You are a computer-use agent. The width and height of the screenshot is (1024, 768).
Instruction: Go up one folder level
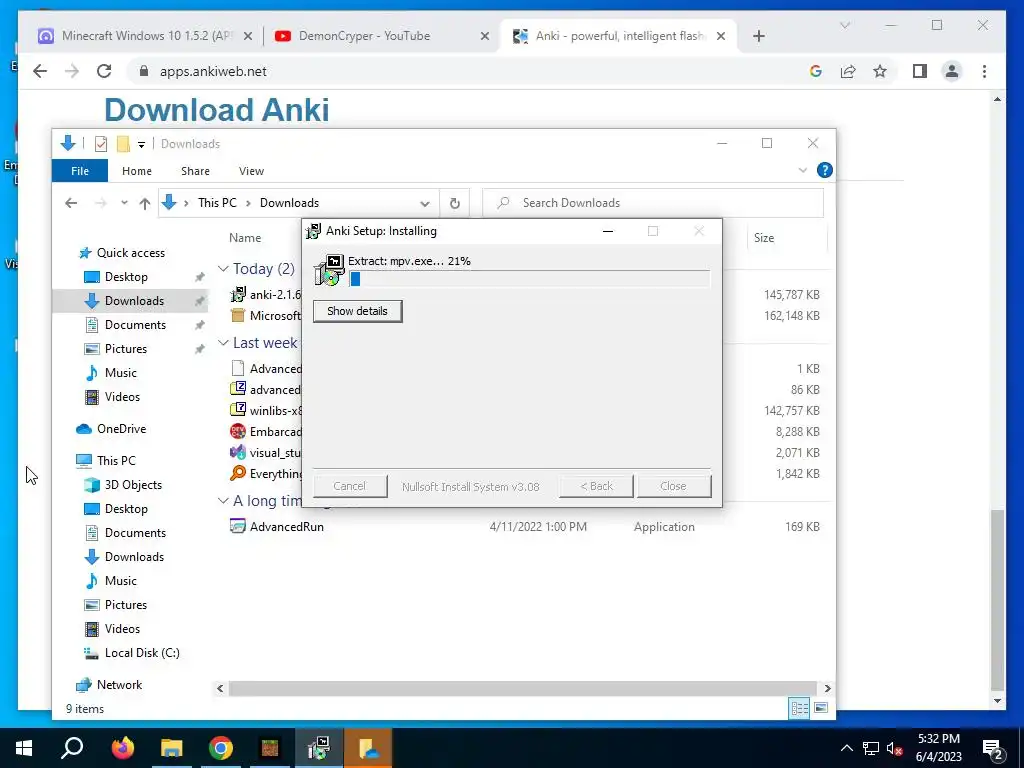point(145,203)
